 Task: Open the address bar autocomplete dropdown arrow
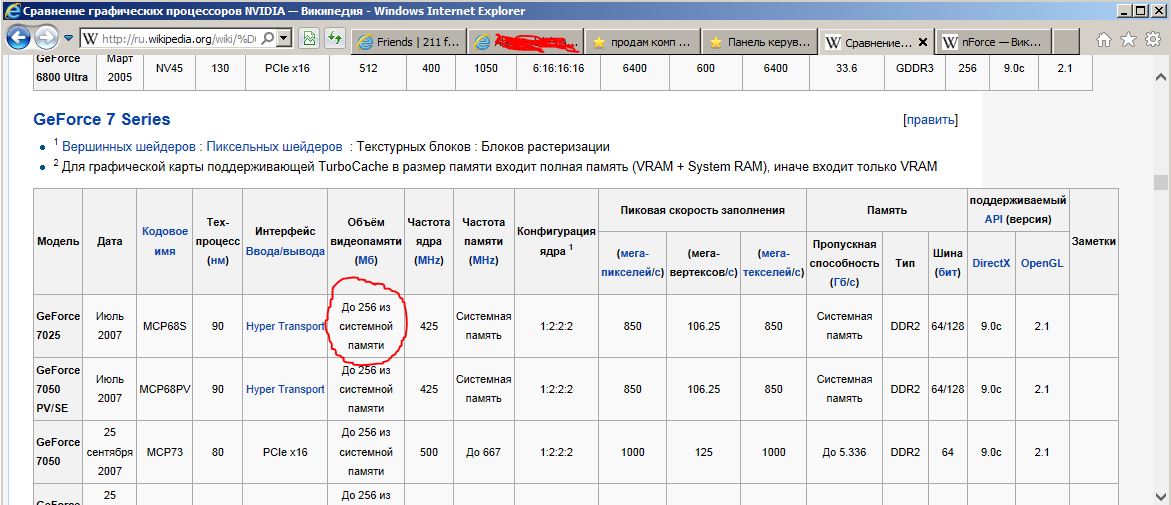284,39
